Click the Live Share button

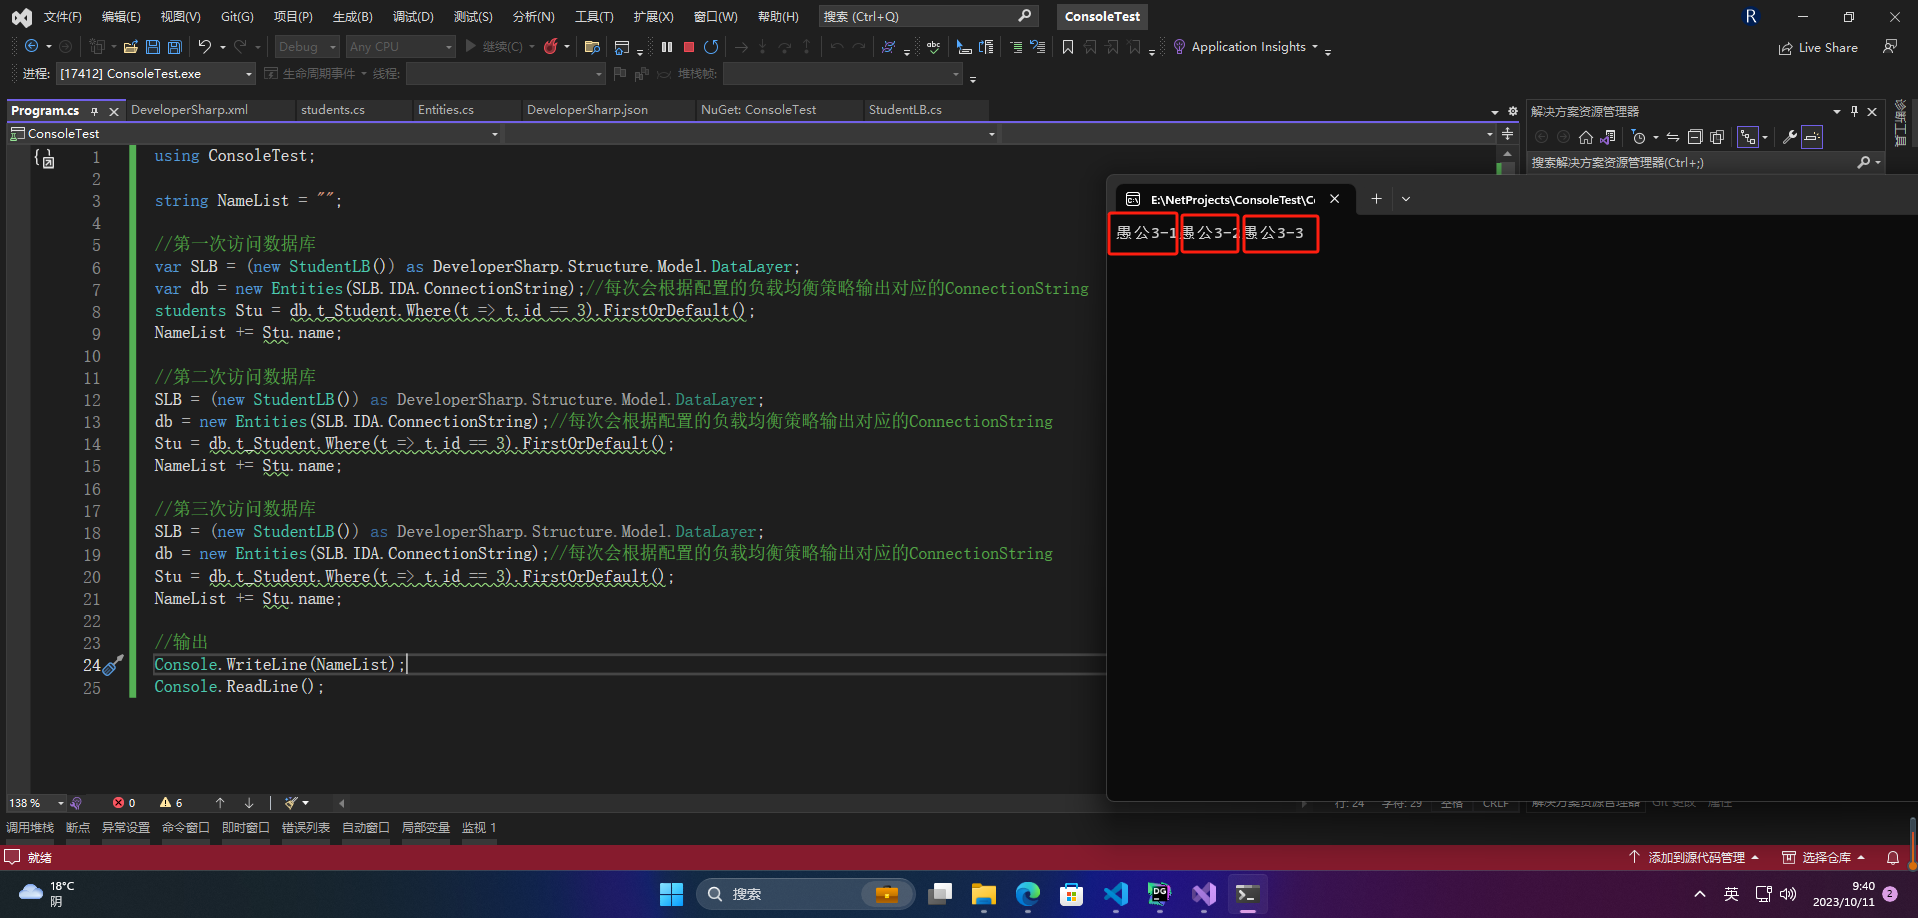(1818, 48)
